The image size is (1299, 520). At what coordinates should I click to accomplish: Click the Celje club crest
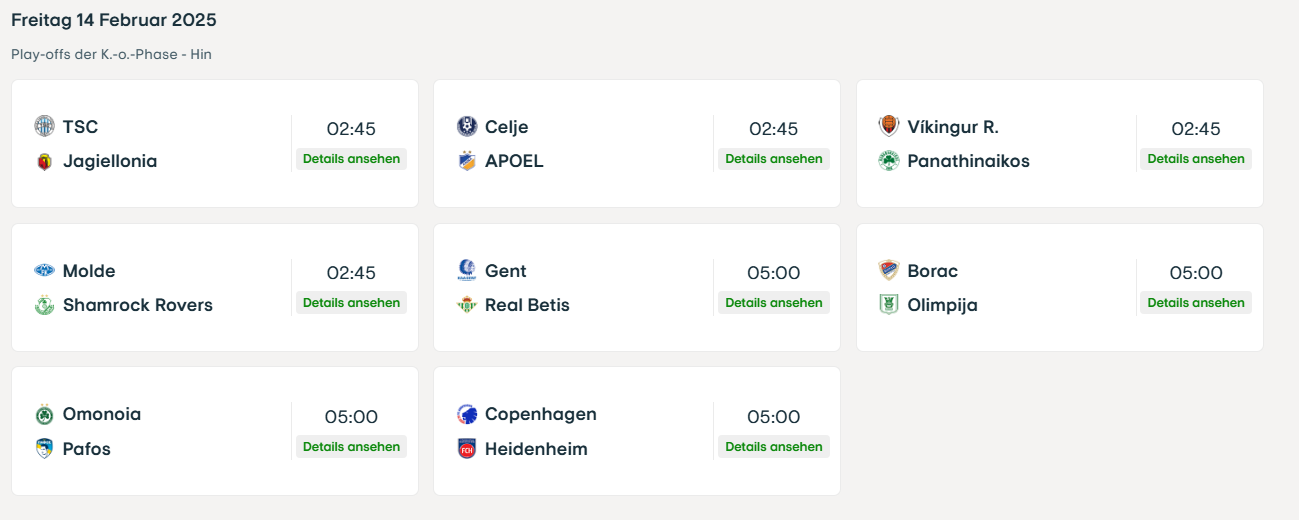tap(466, 126)
